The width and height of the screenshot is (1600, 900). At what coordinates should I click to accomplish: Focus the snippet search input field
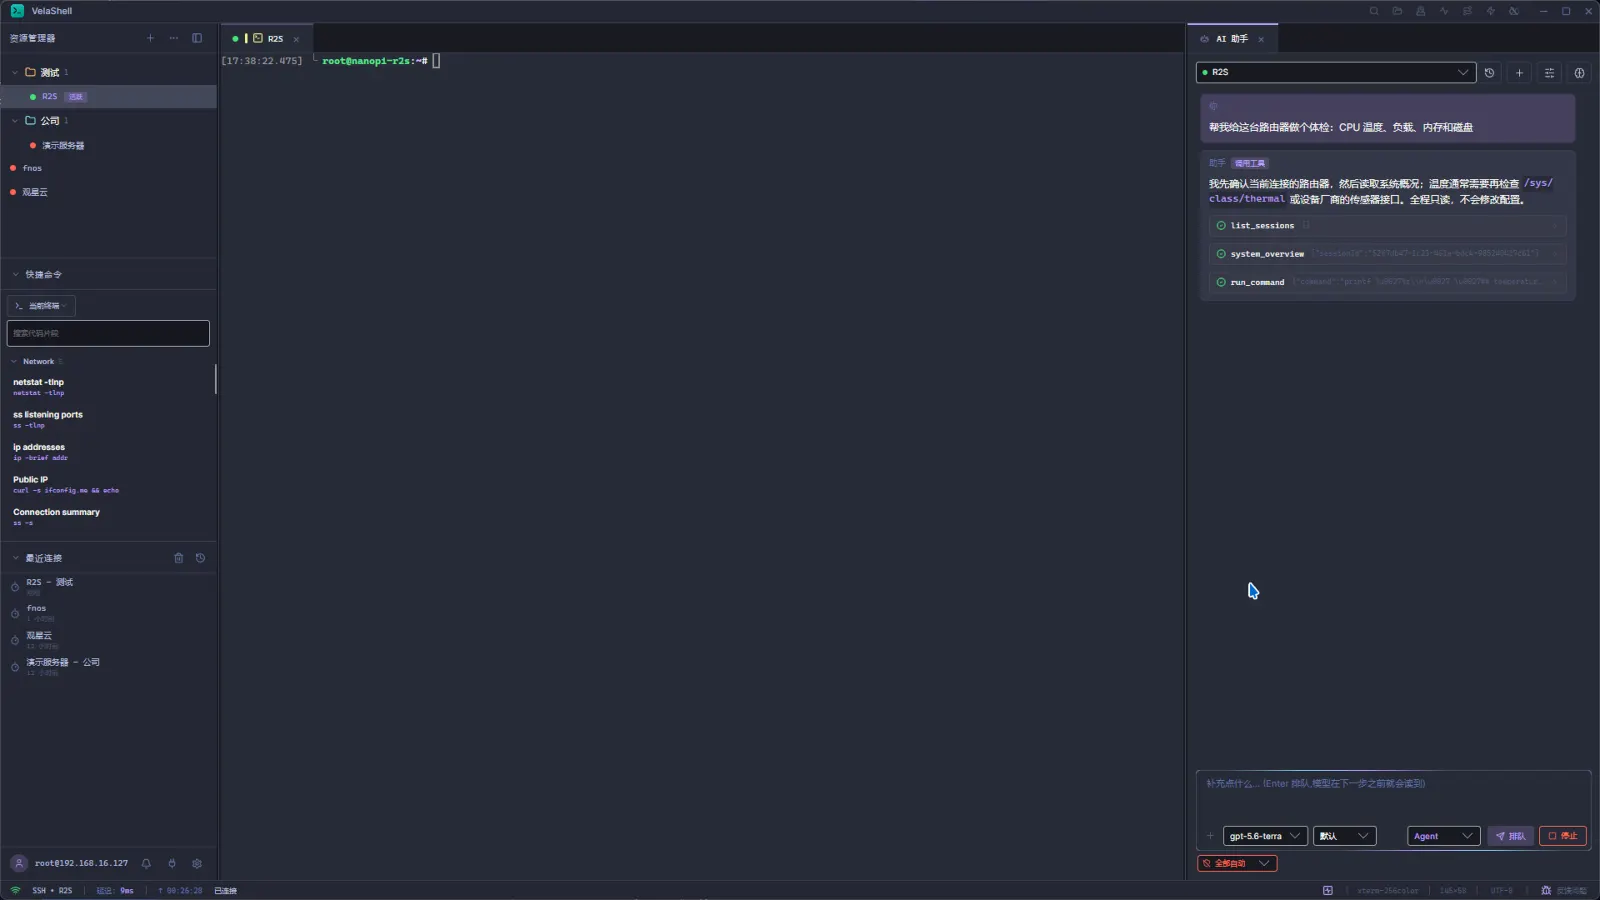coord(108,333)
